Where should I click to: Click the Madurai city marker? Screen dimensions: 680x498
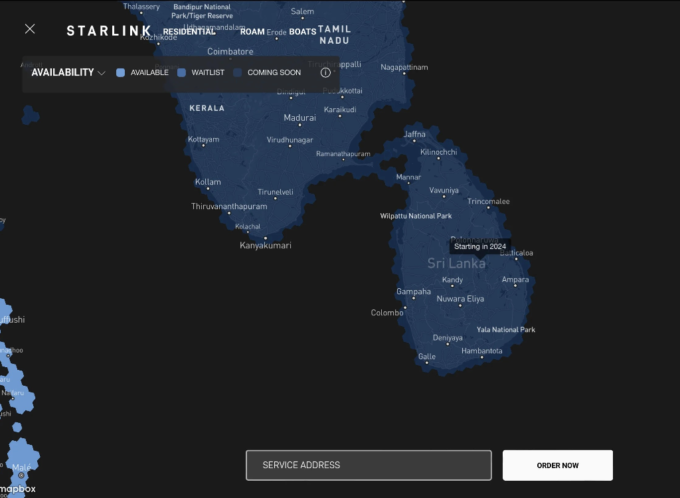[x=300, y=125]
